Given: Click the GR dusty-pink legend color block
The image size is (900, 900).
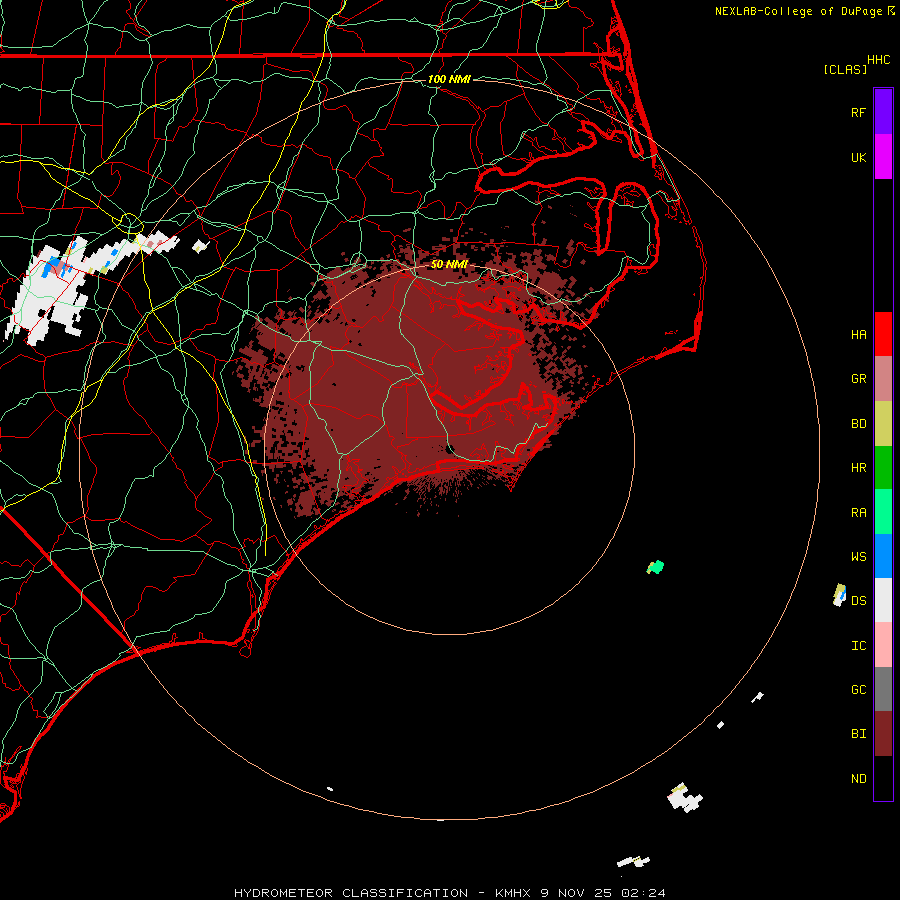Looking at the screenshot, I should pos(883,379).
